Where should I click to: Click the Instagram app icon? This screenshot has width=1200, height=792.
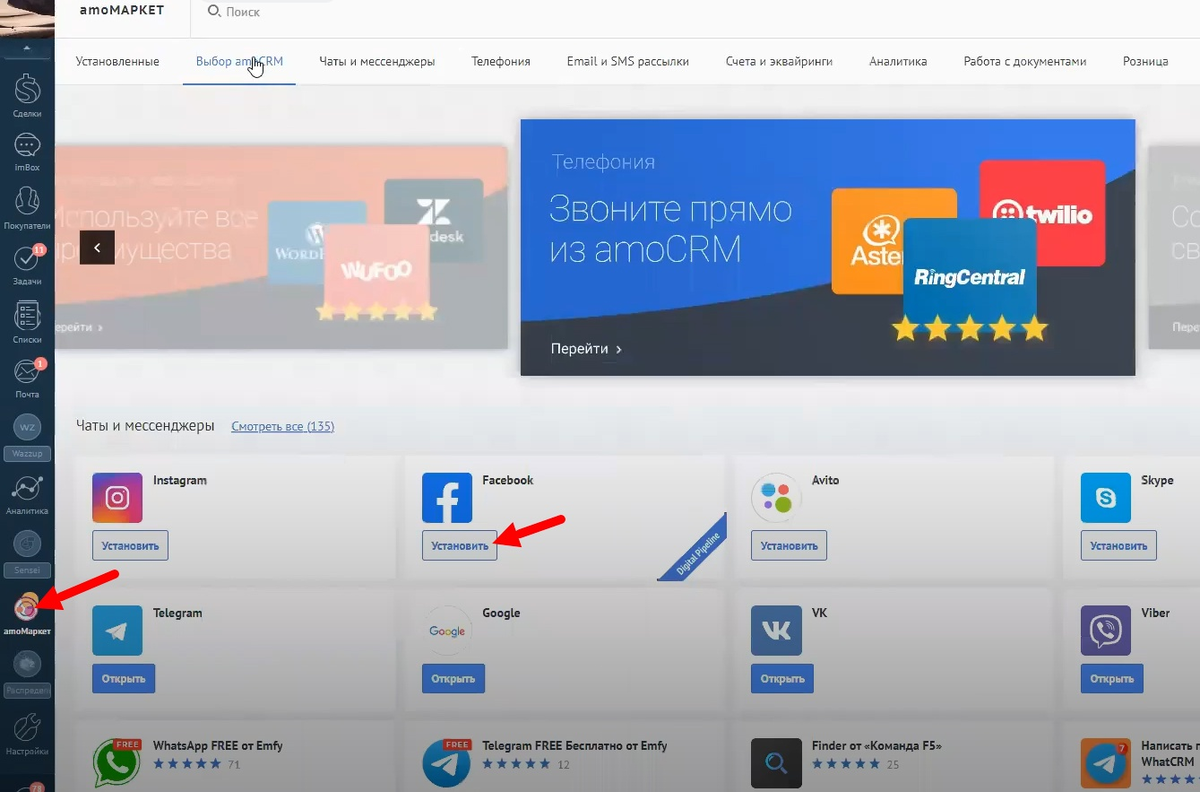(x=117, y=498)
